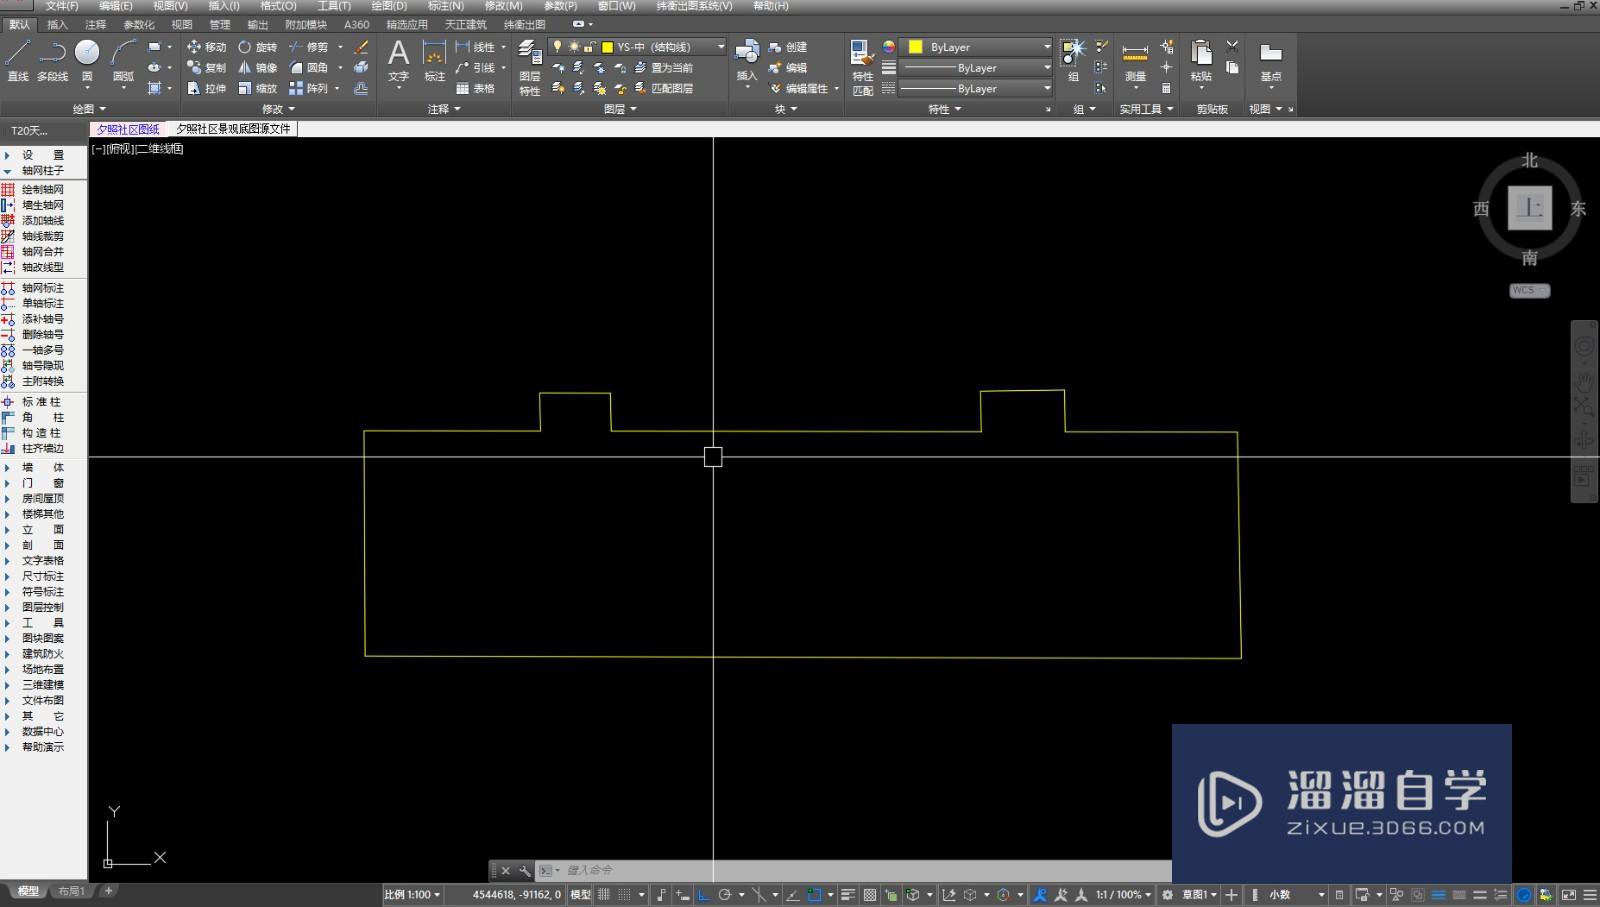This screenshot has height=907, width=1600.
Task: Expand the 修改 panel dropdown arrow
Action: [x=291, y=109]
